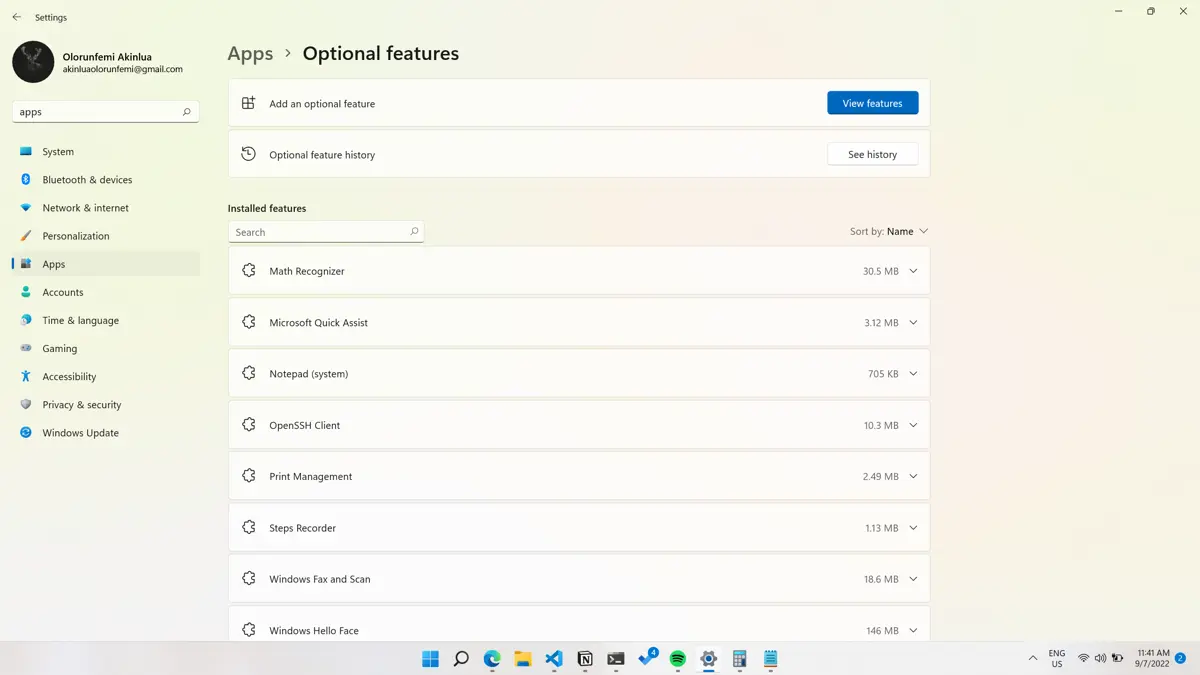Show hidden tray icons chevron
Screen dimensions: 1200x675
1033,658
